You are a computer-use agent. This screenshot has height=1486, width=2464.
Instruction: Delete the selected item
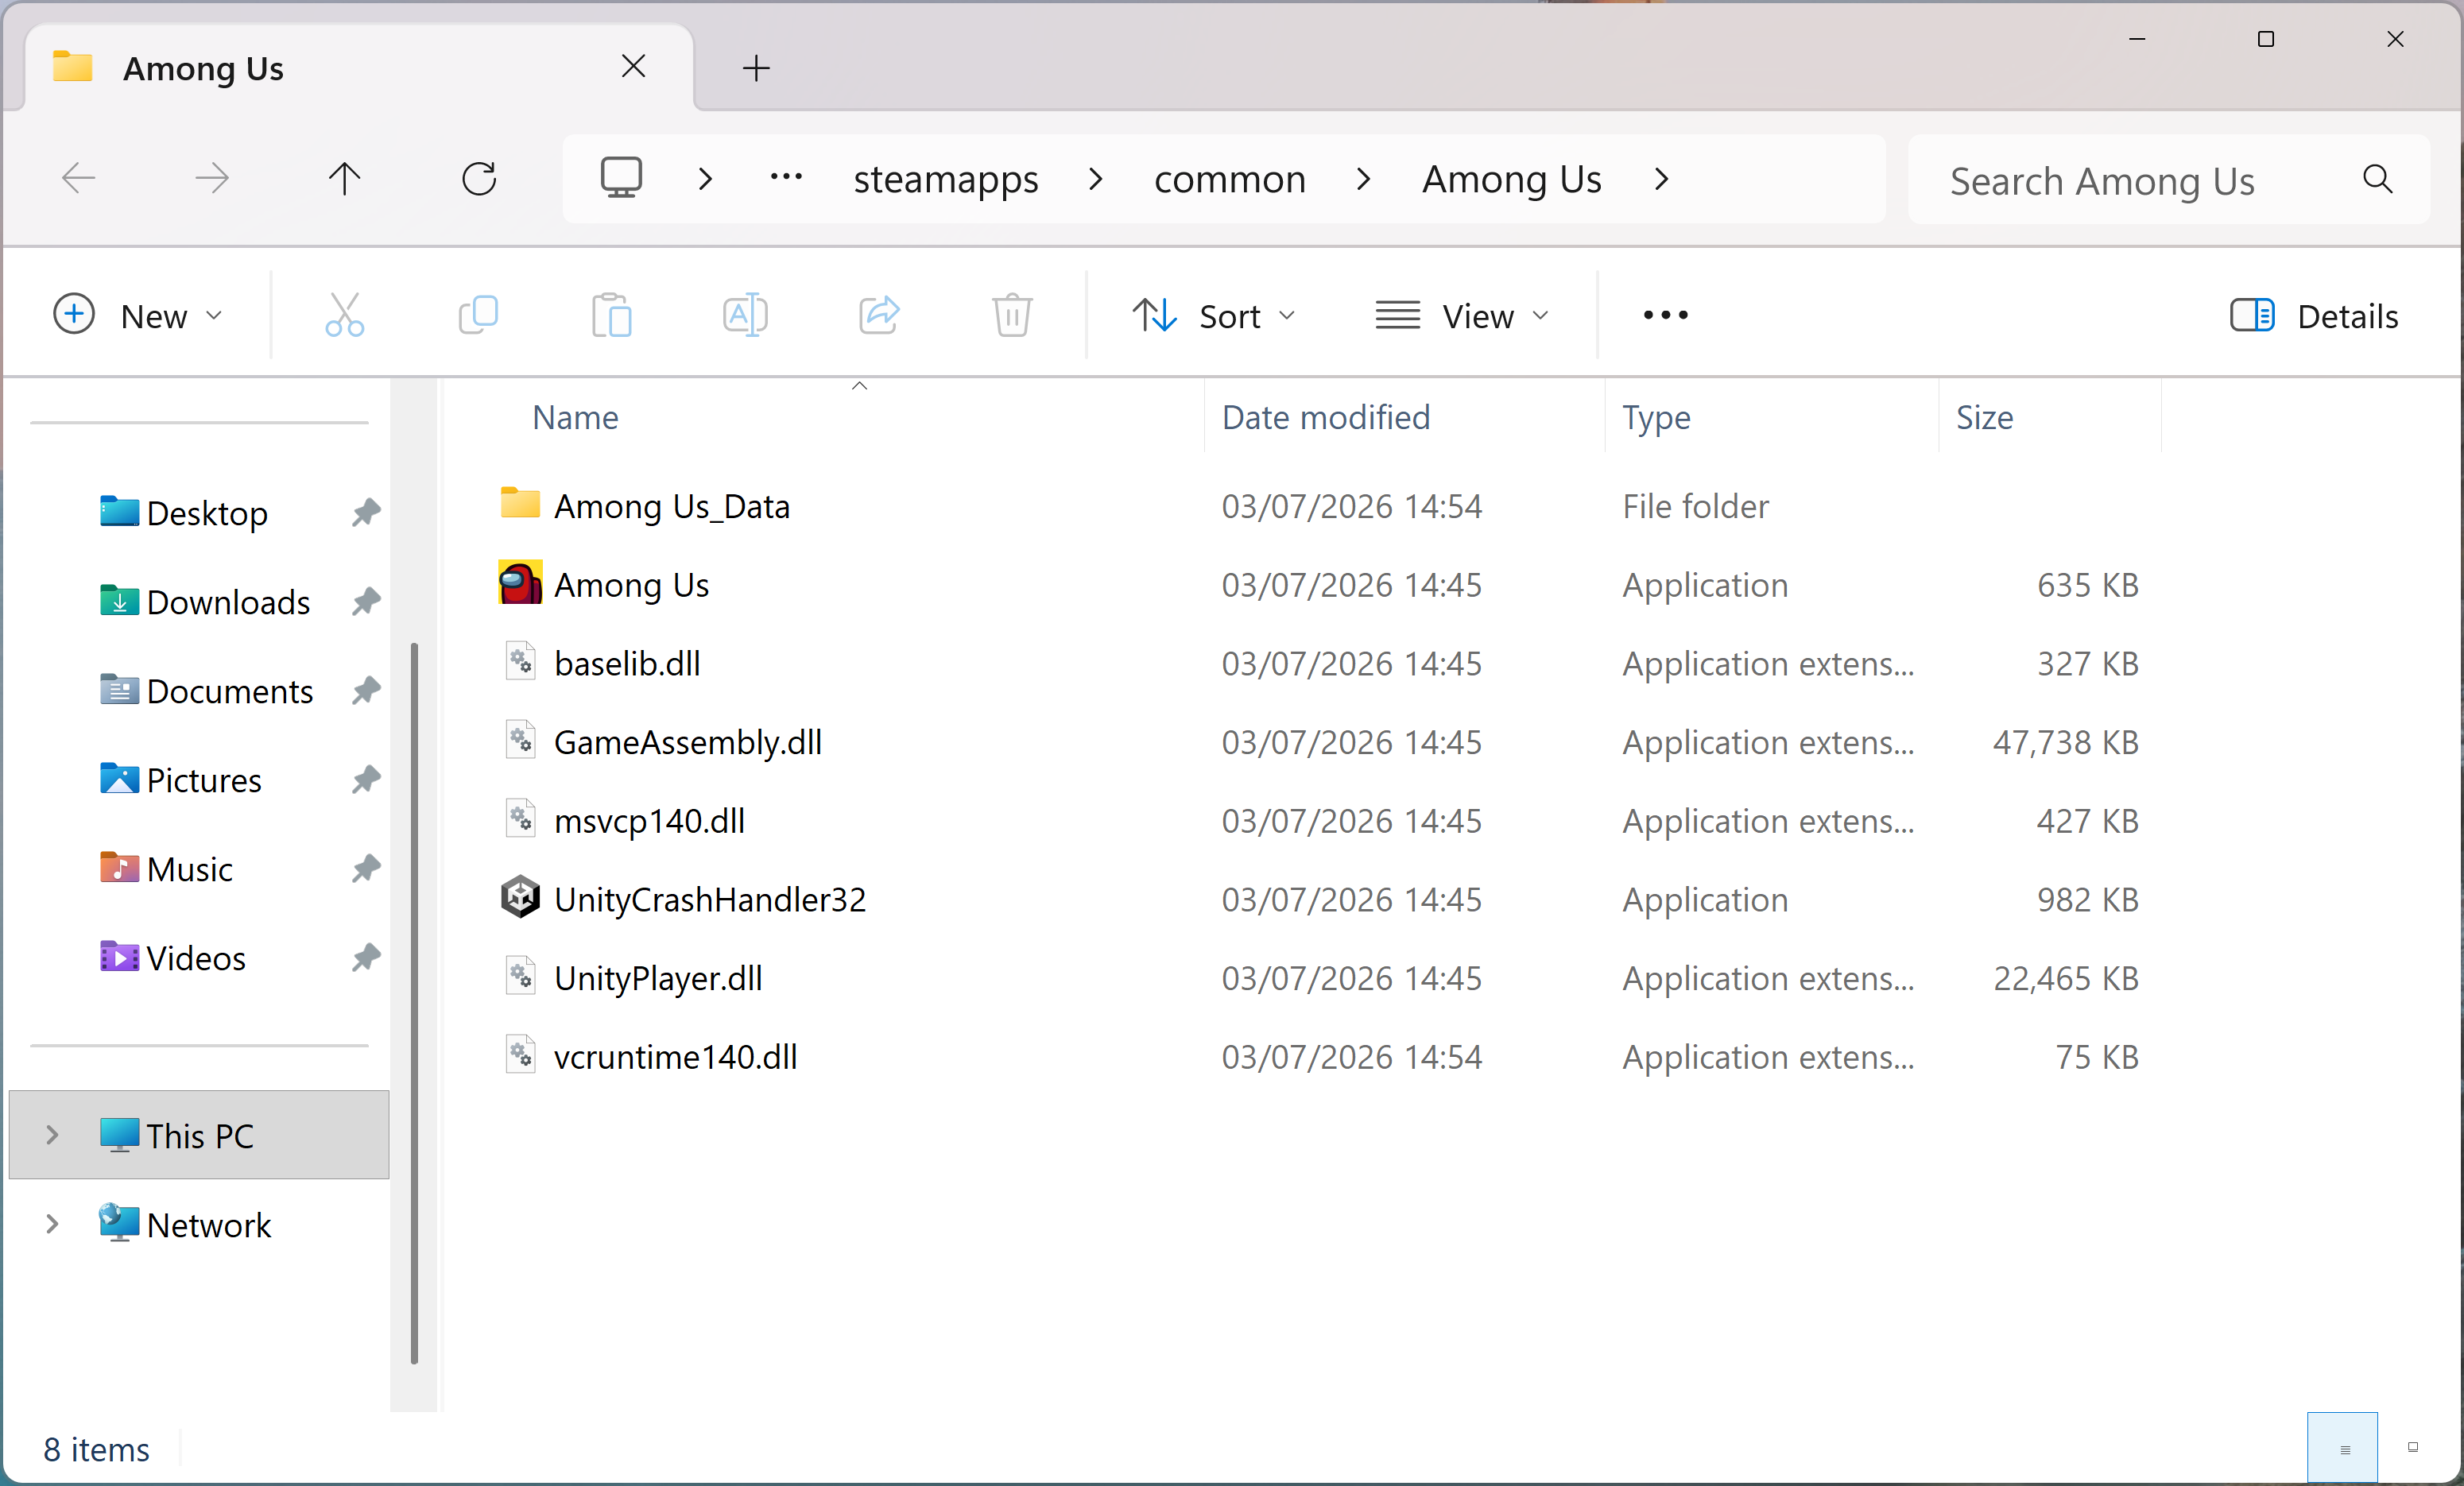point(1012,315)
